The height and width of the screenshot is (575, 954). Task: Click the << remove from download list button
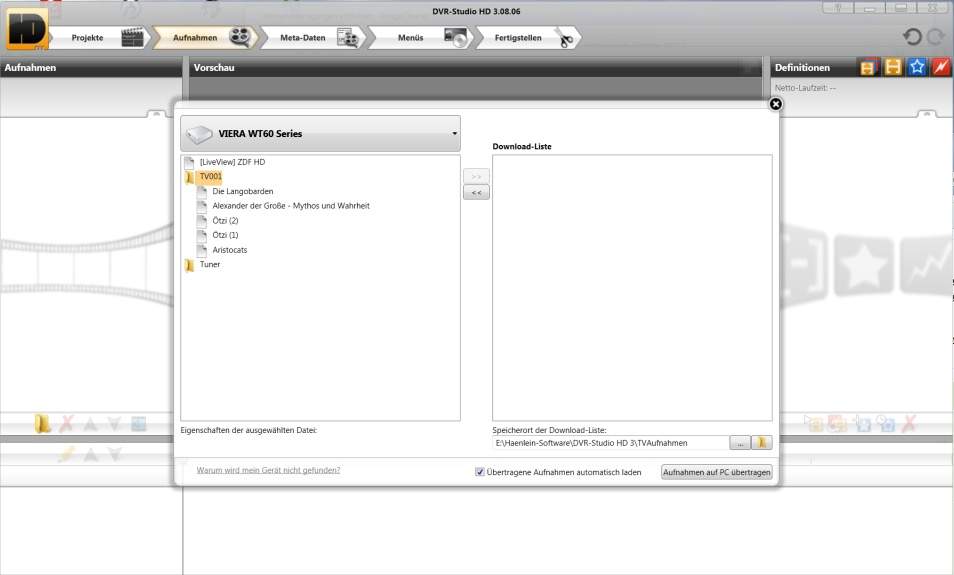click(476, 192)
